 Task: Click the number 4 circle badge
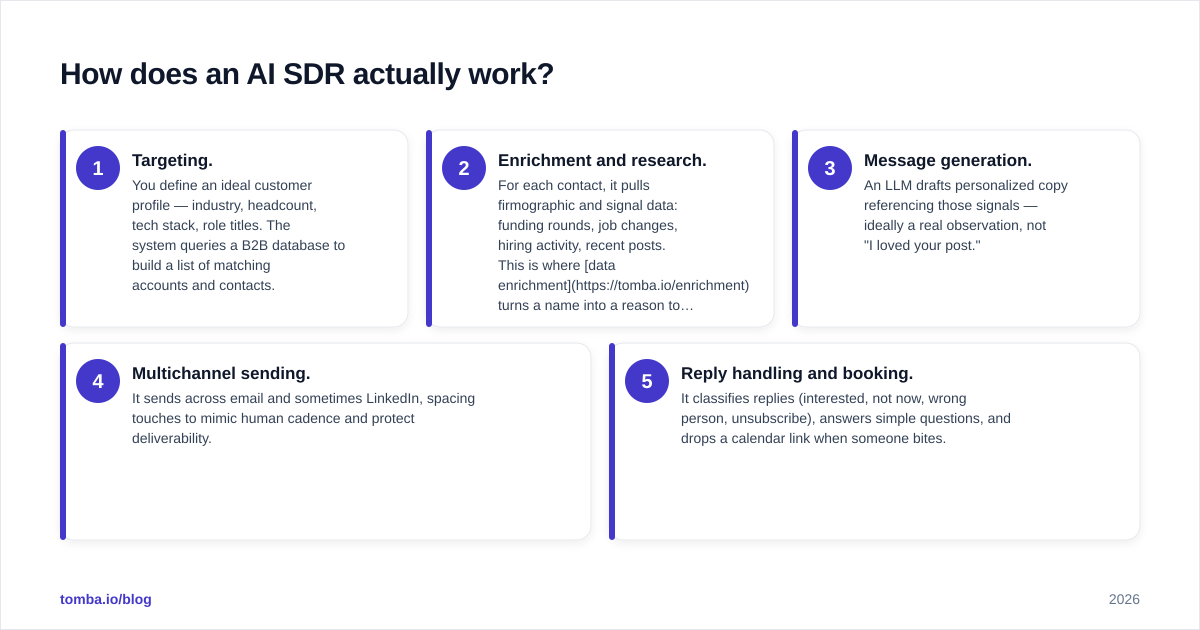(x=98, y=381)
